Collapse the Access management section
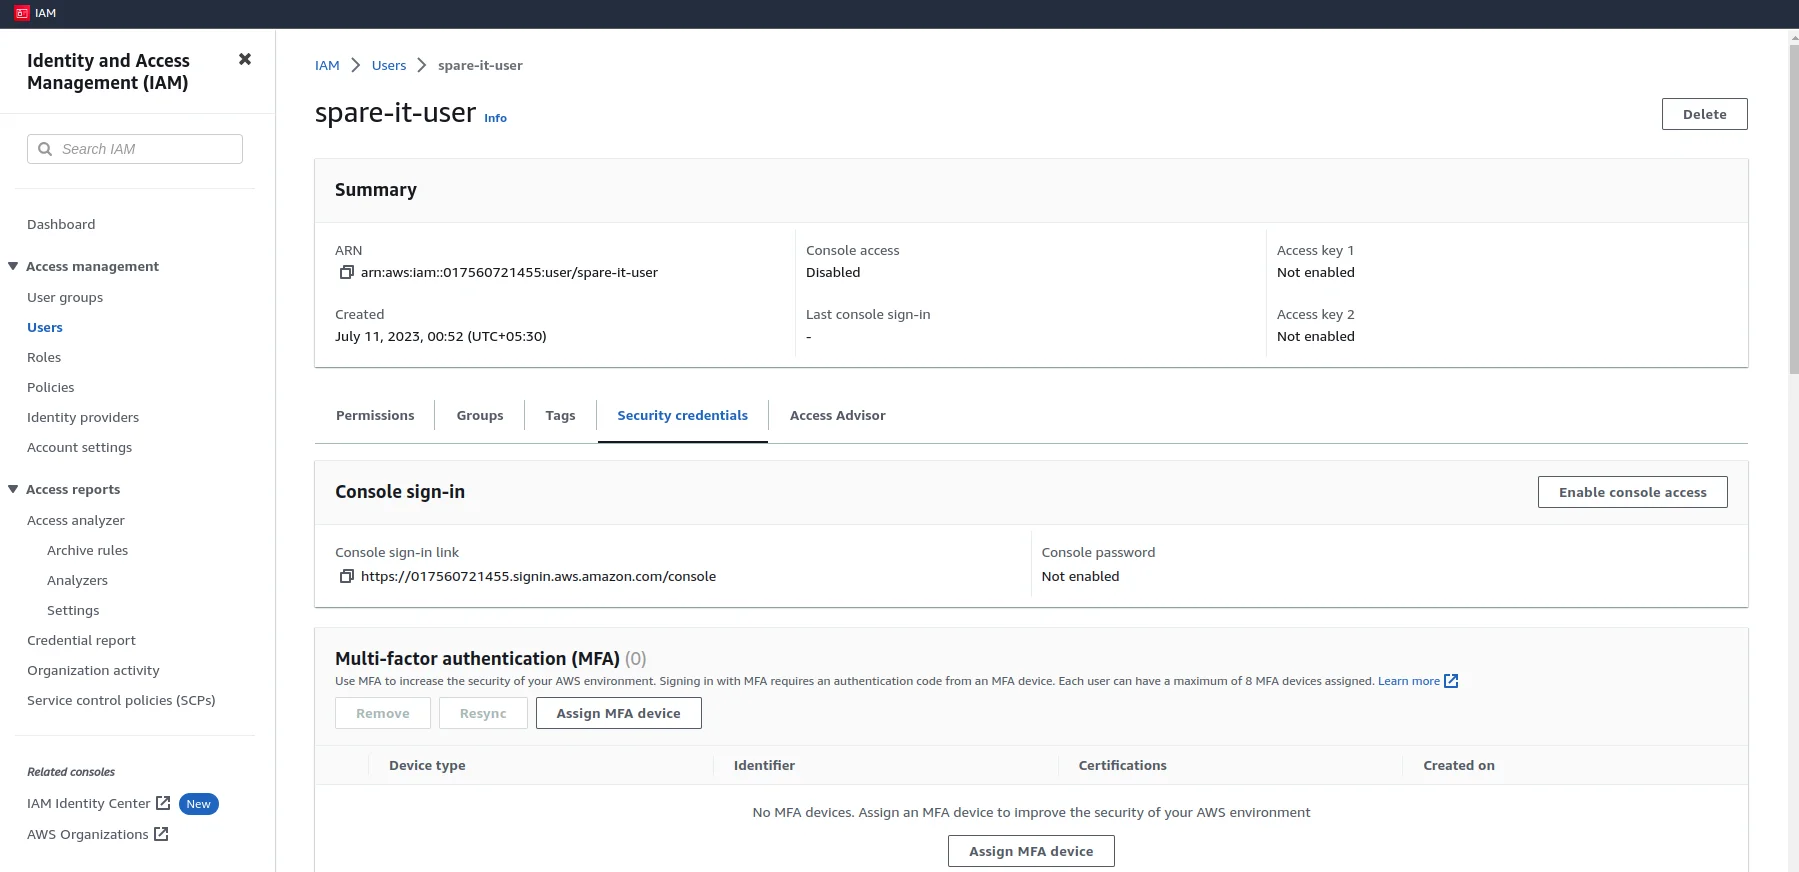 13,266
